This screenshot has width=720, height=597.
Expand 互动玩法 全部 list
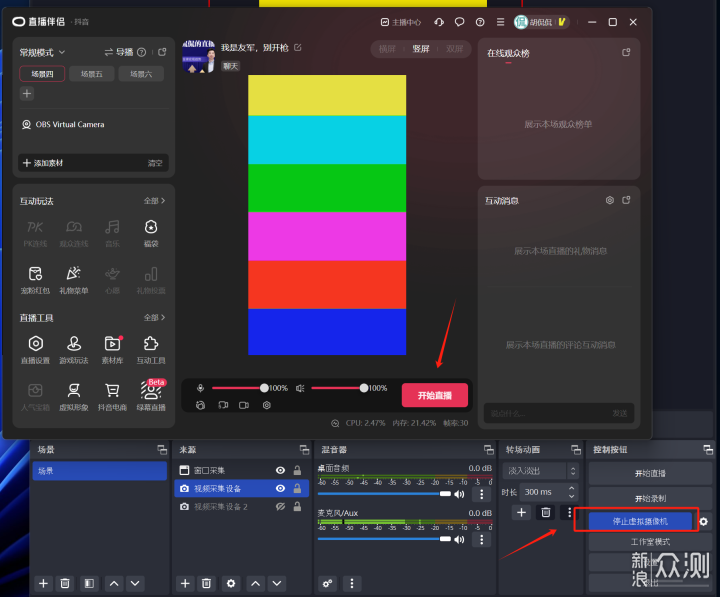point(154,201)
